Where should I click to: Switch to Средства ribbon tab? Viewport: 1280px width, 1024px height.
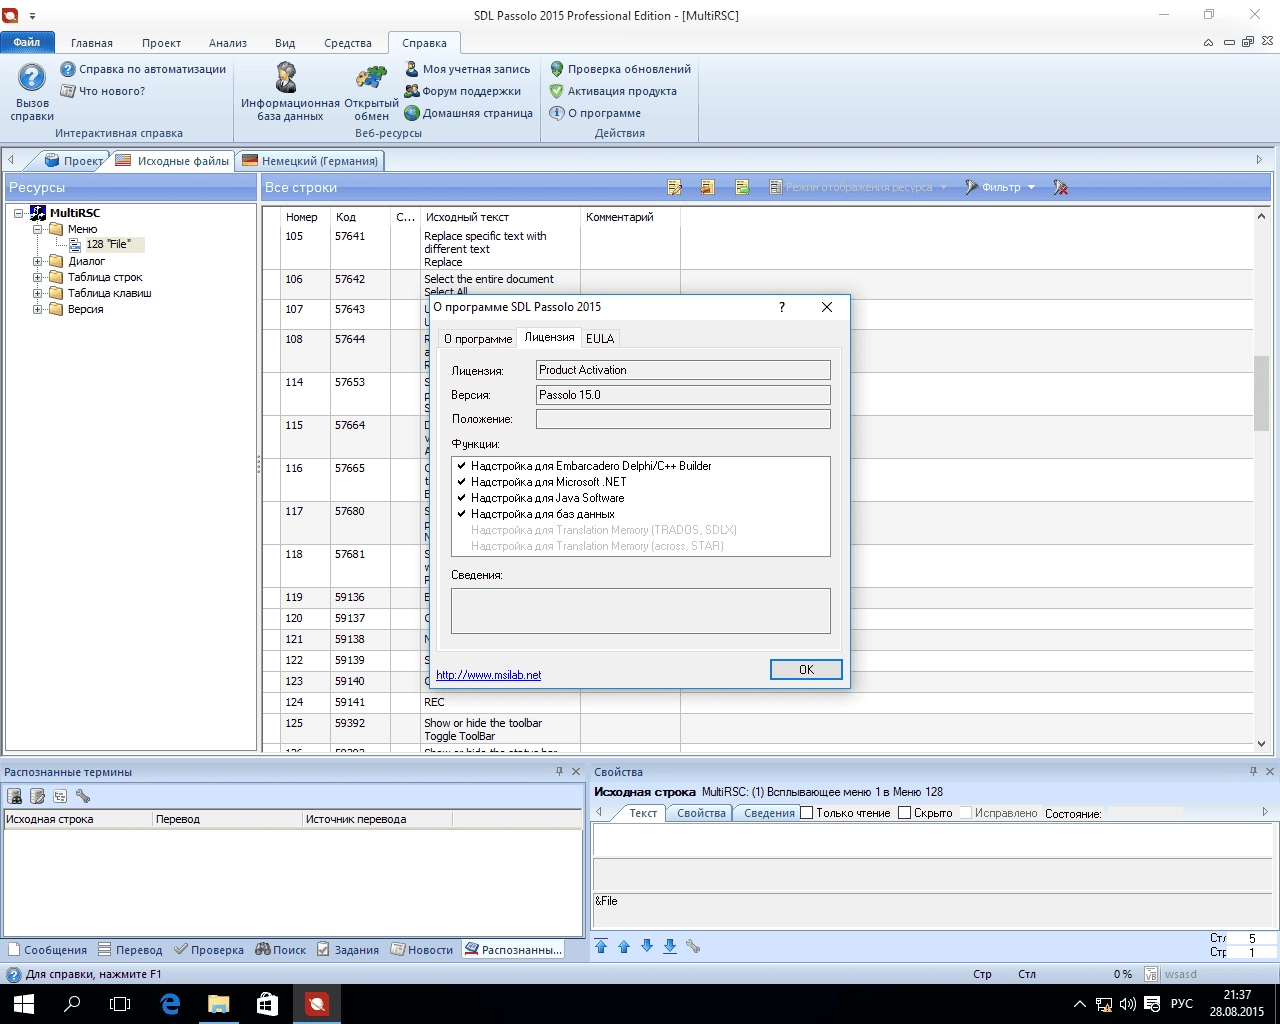click(x=348, y=43)
